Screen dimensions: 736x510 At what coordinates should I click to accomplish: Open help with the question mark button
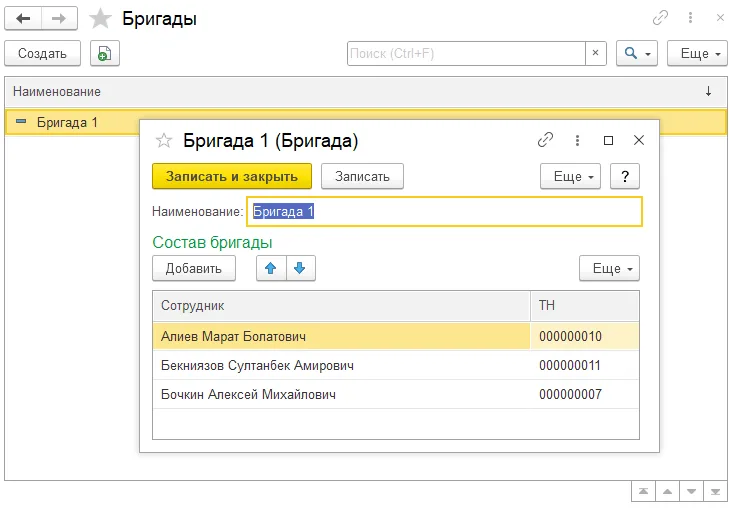pyautogui.click(x=625, y=176)
